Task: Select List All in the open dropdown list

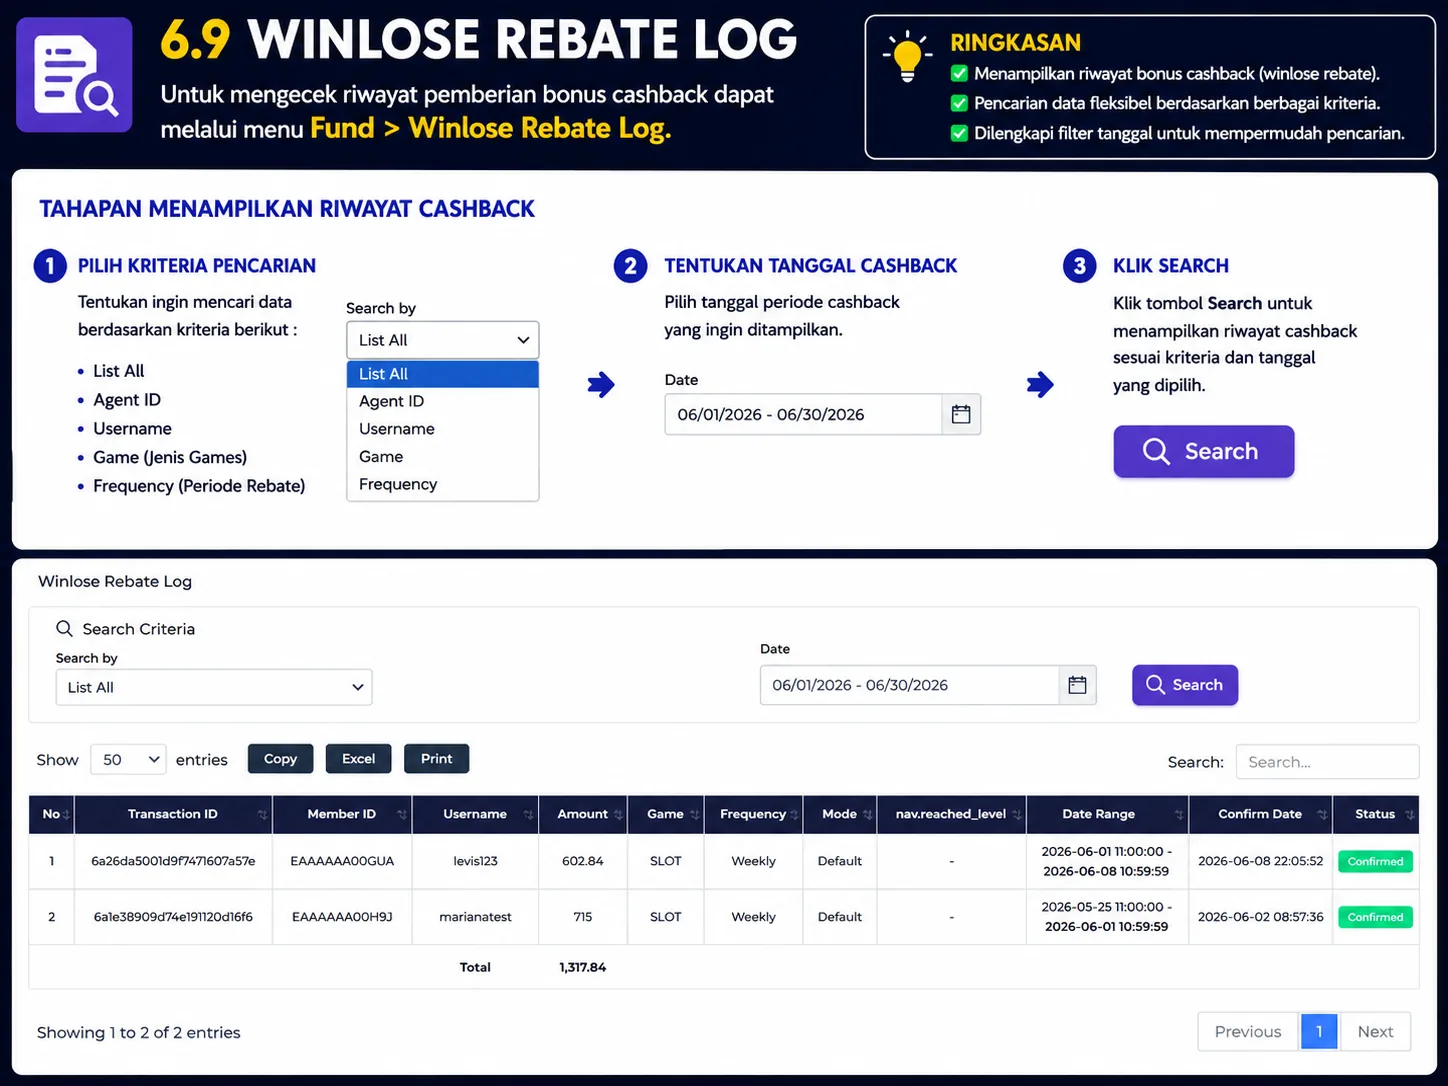Action: 443,374
